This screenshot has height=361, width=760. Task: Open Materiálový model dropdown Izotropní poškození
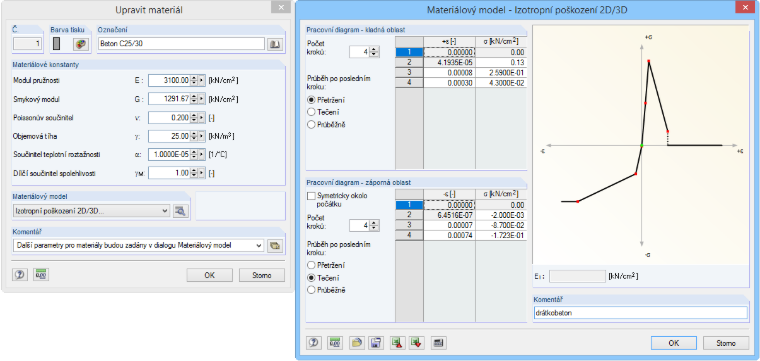pyautogui.click(x=92, y=211)
